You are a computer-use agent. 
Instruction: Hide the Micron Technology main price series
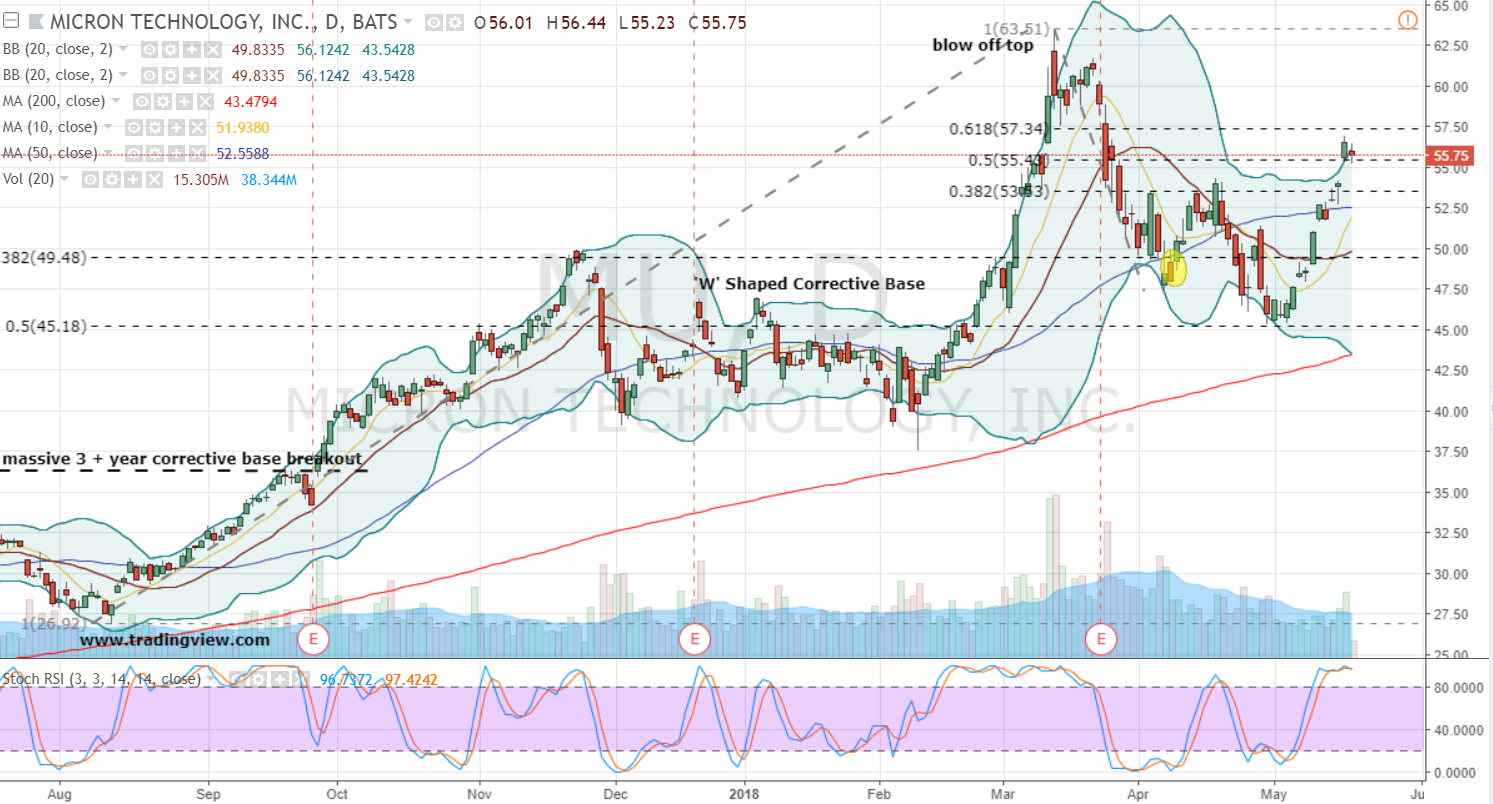coord(434,22)
